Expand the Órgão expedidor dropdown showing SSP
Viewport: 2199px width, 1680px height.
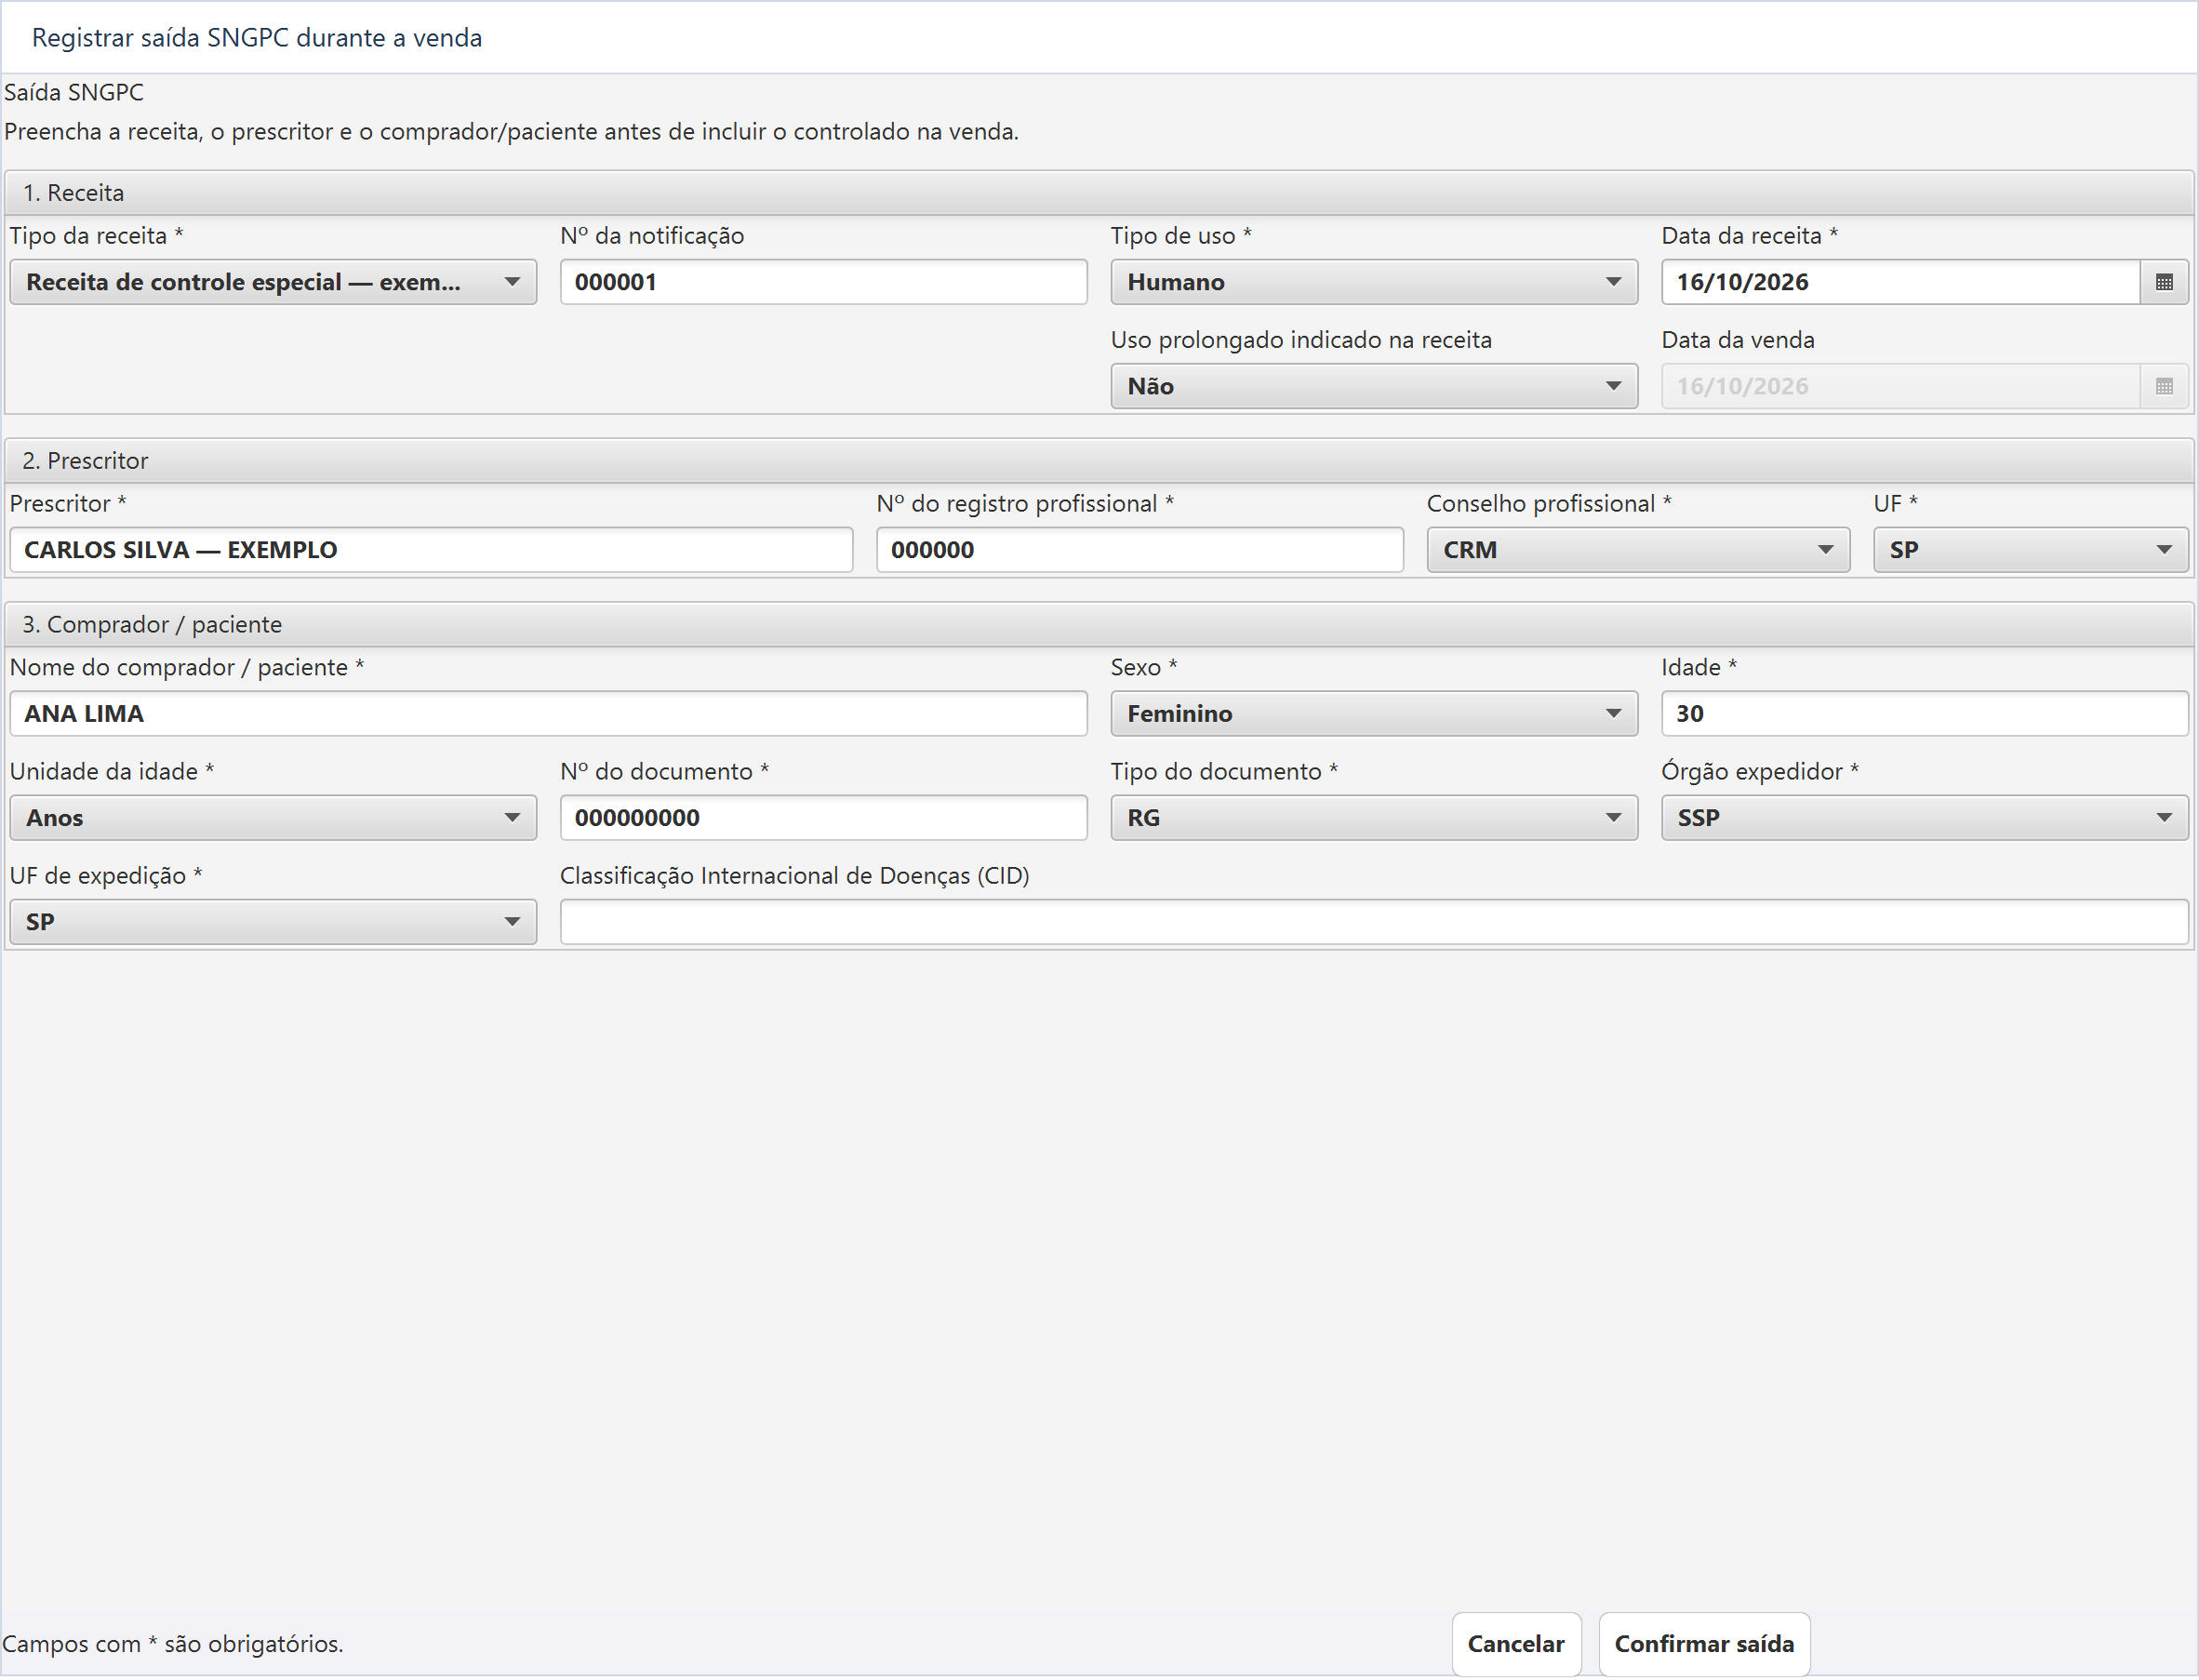pos(1924,818)
